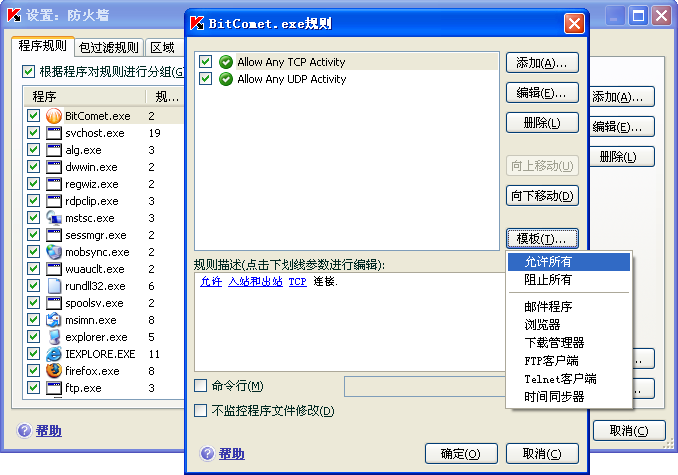The width and height of the screenshot is (678, 475).
Task: Switch to 包过滤规则 tab
Action: point(109,48)
